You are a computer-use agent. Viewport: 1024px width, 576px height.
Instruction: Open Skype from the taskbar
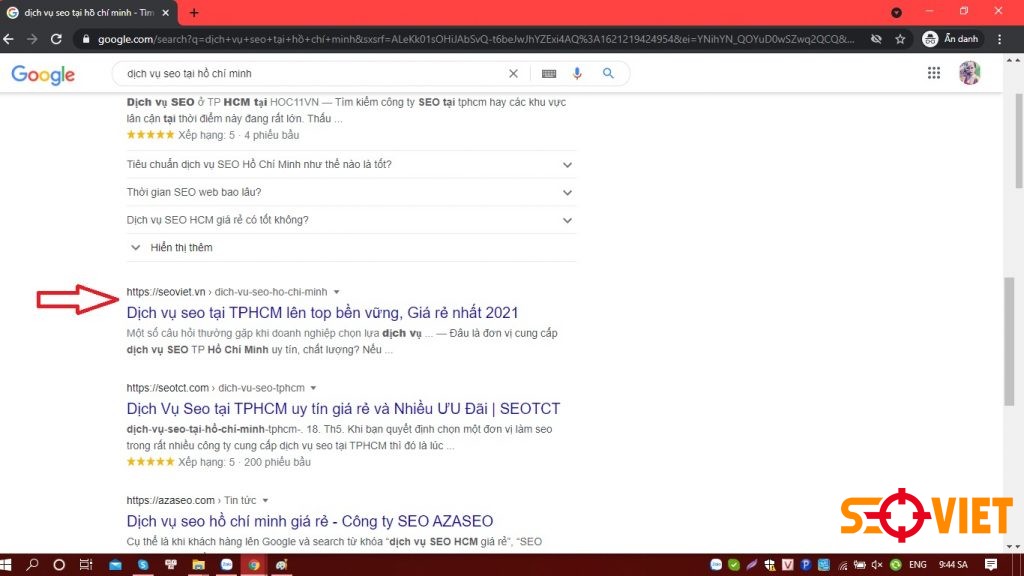[x=142, y=565]
